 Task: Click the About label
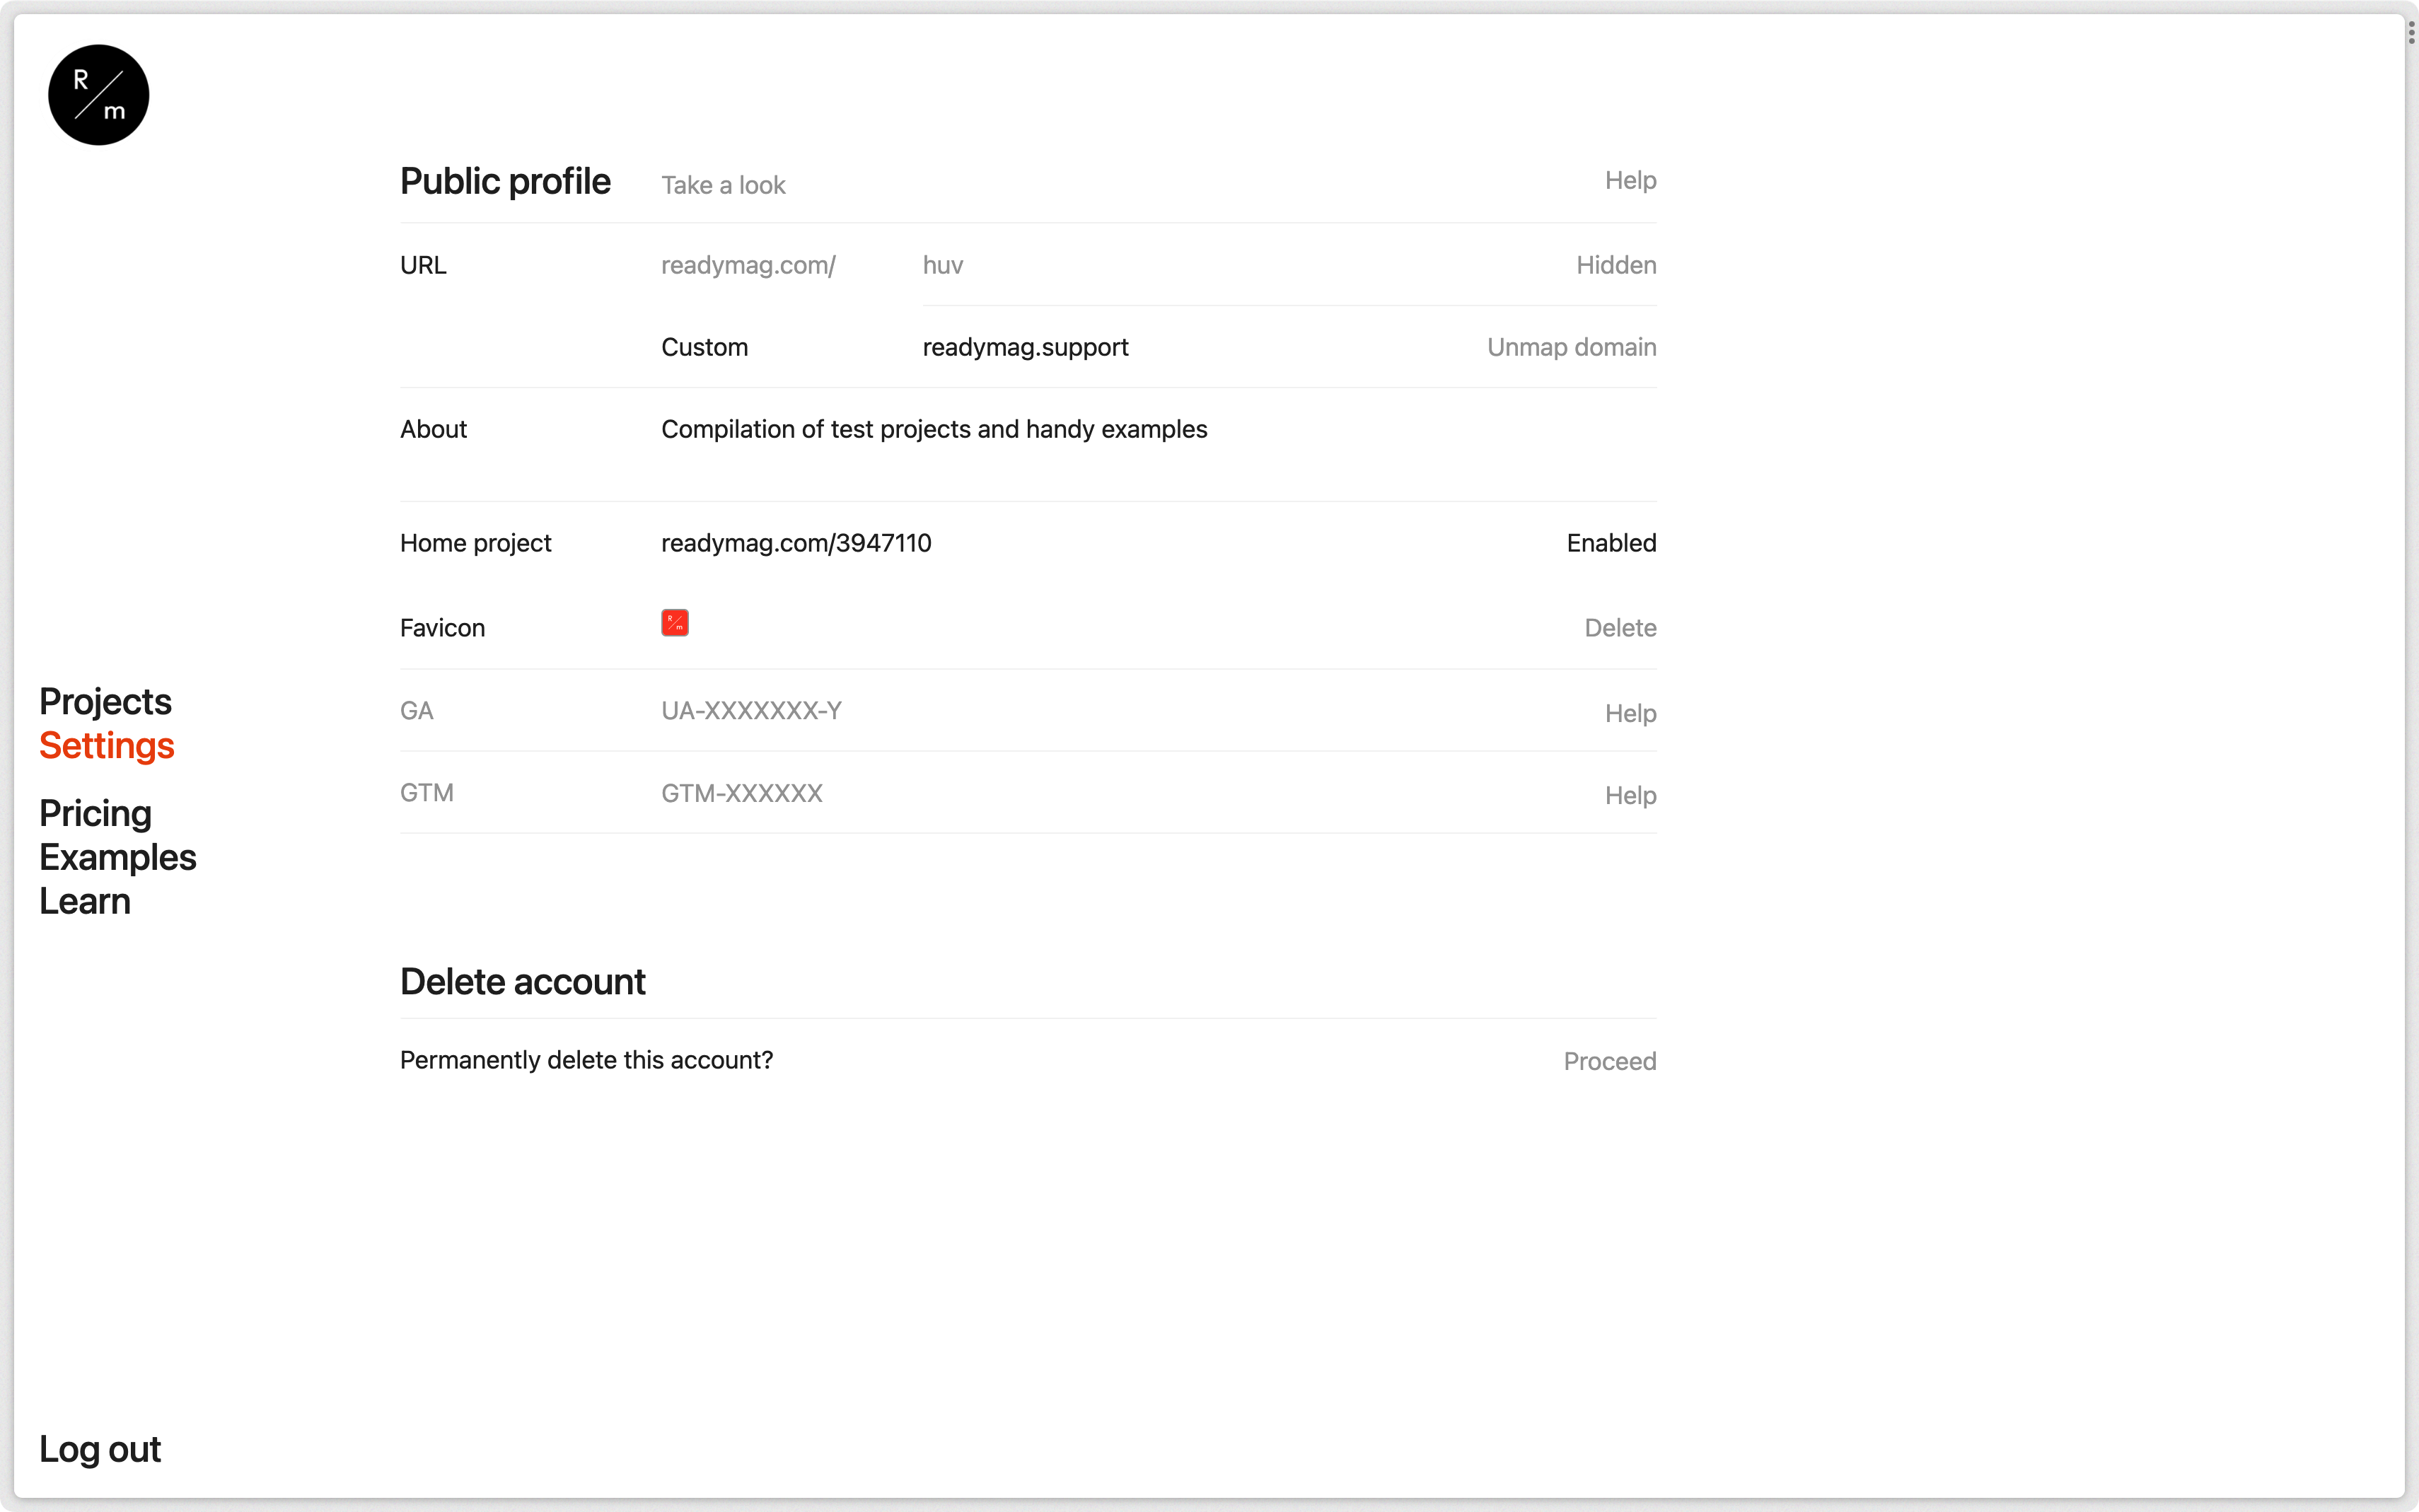[x=433, y=429]
